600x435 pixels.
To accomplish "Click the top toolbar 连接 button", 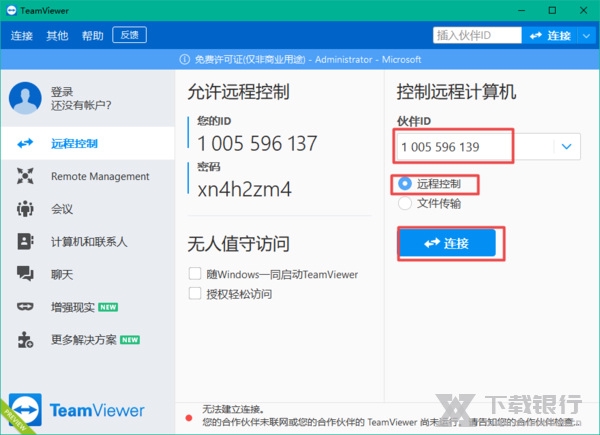I will [550, 36].
